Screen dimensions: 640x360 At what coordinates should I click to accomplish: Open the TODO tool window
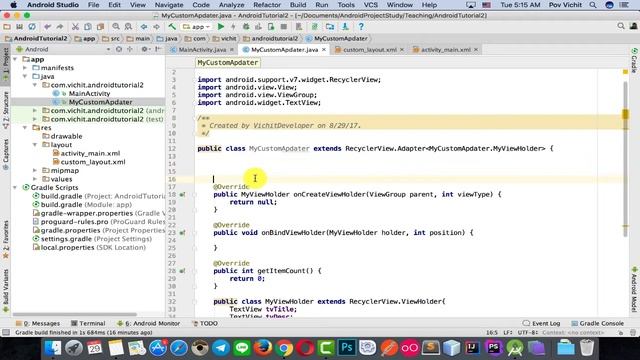click(205, 323)
